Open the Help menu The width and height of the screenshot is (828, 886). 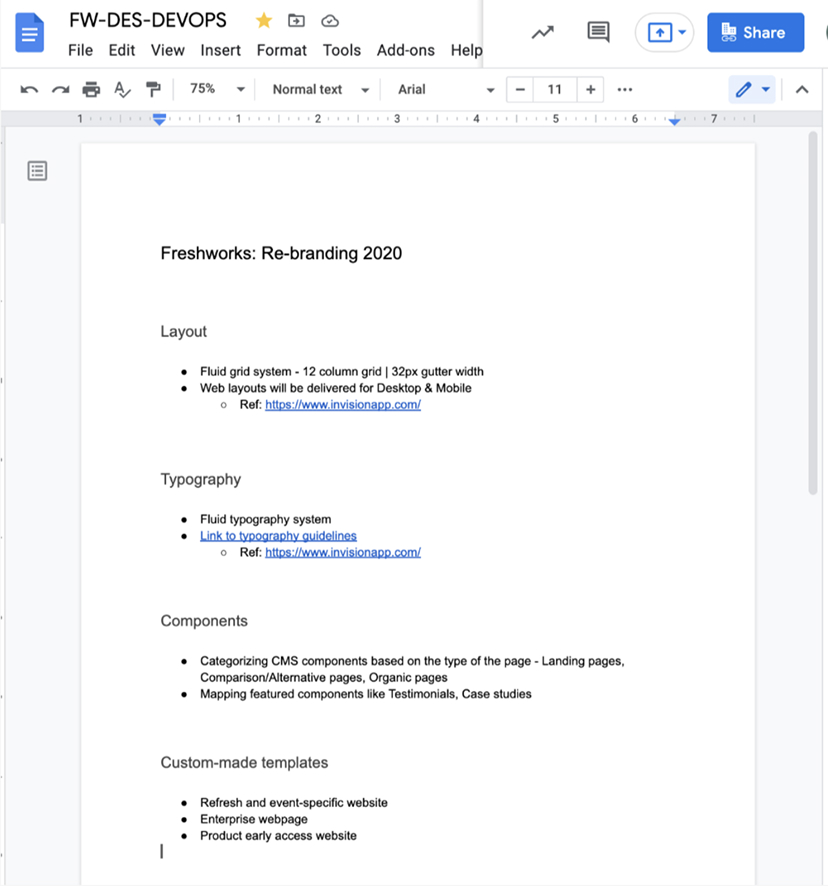(x=466, y=50)
